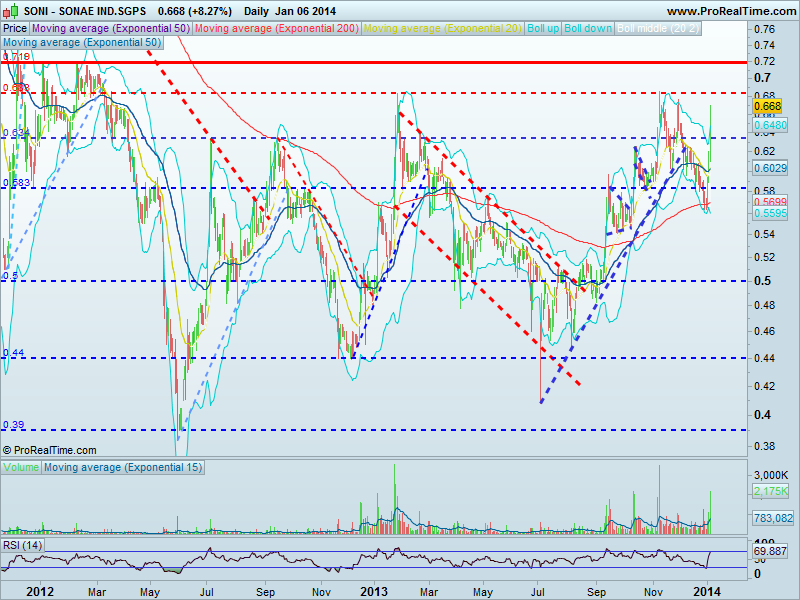The width and height of the screenshot is (800, 600).
Task: Click the Sep label before 2013 Nov
Action: [x=596, y=592]
